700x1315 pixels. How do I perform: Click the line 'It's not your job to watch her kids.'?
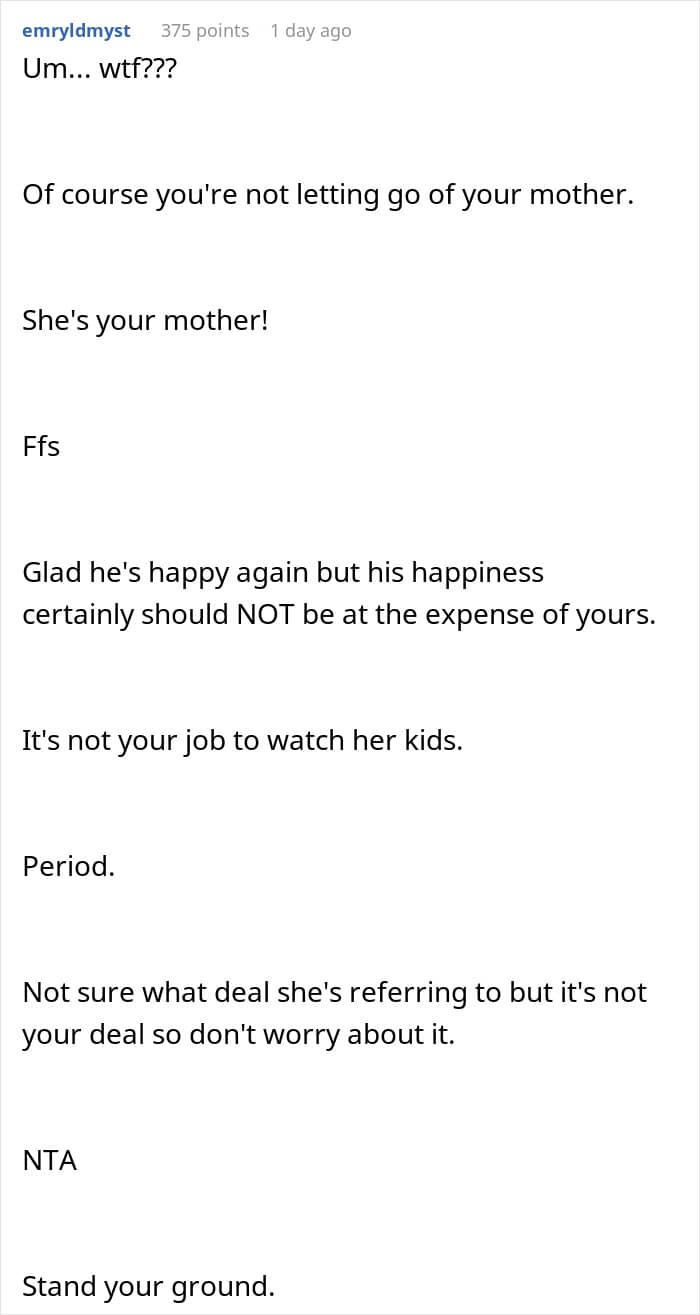(x=242, y=742)
